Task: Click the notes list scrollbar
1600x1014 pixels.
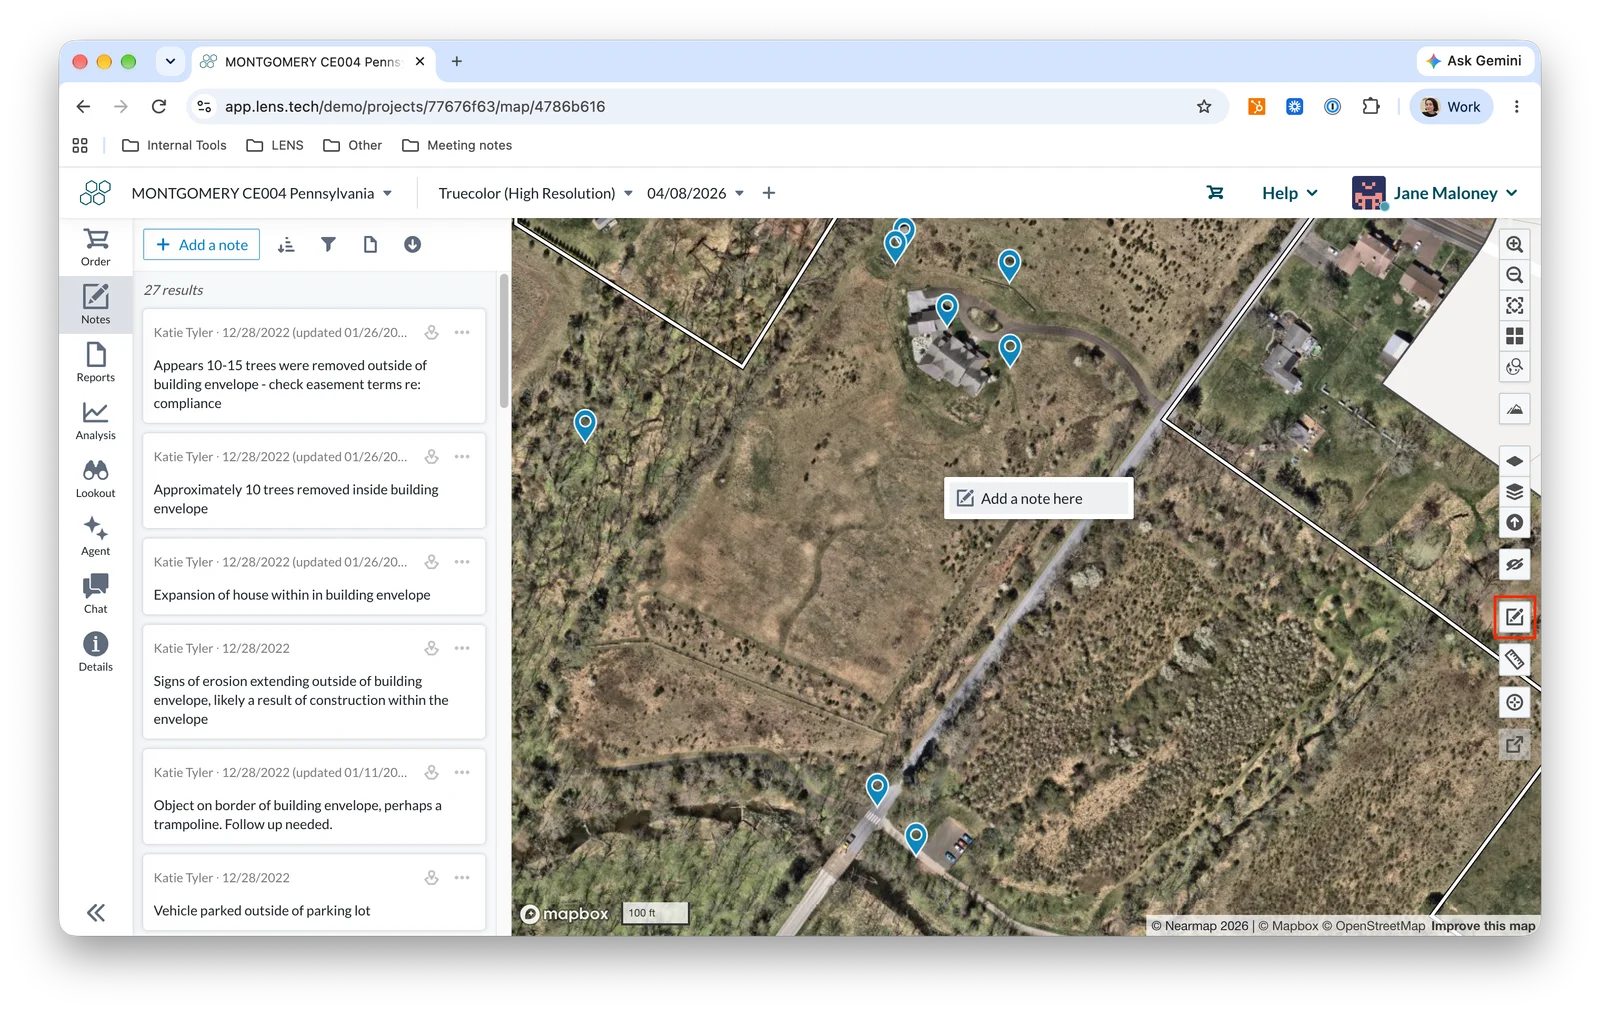Action: click(504, 340)
